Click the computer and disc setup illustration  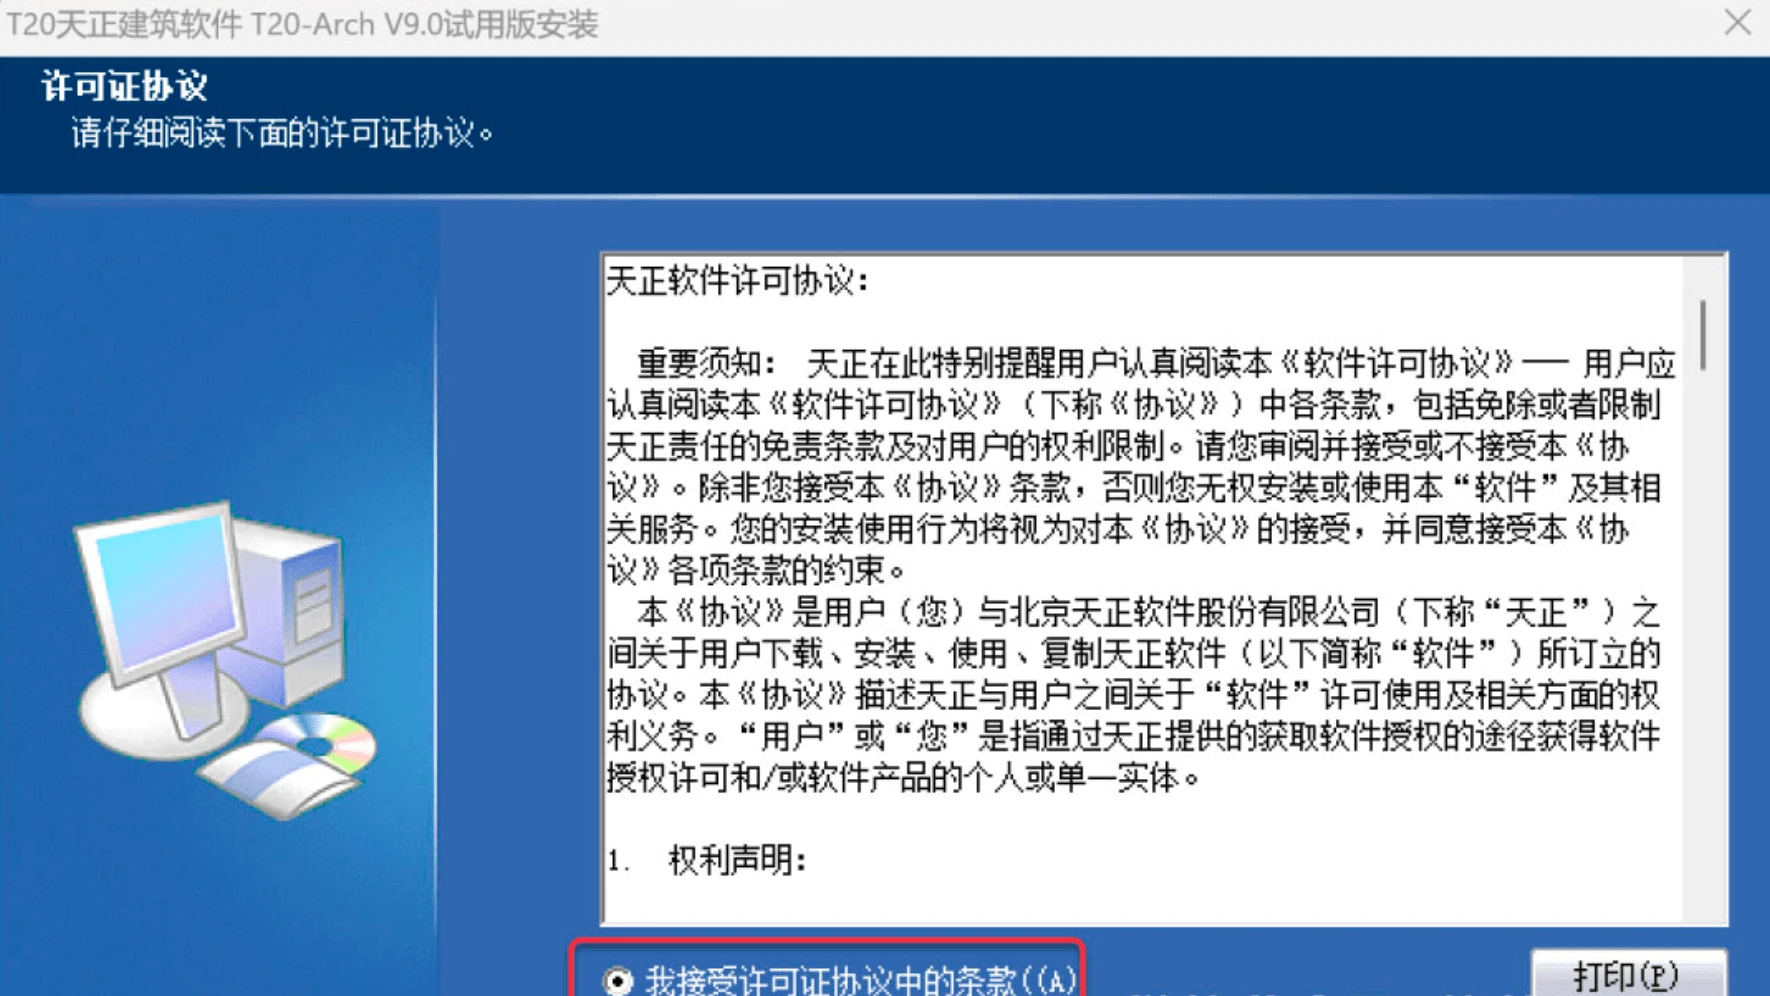[x=226, y=660]
